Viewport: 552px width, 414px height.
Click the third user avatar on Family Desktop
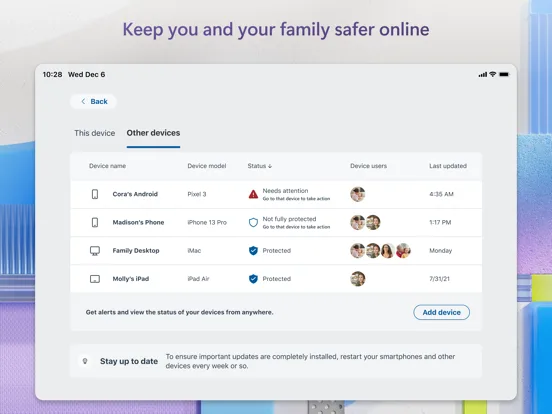(388, 250)
